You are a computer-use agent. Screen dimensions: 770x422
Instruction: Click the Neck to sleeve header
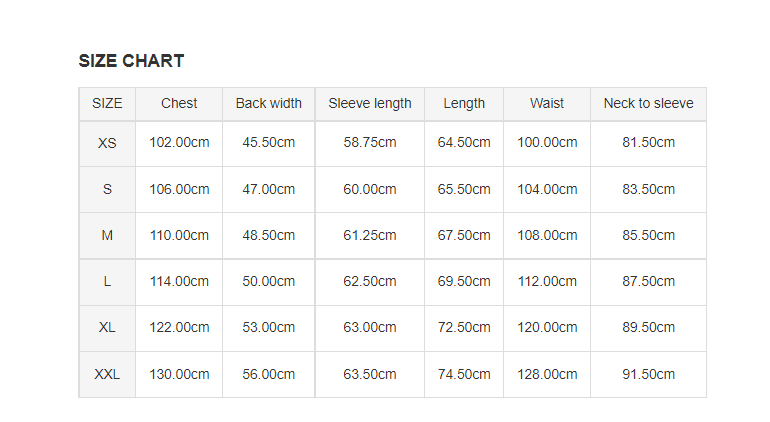648,104
